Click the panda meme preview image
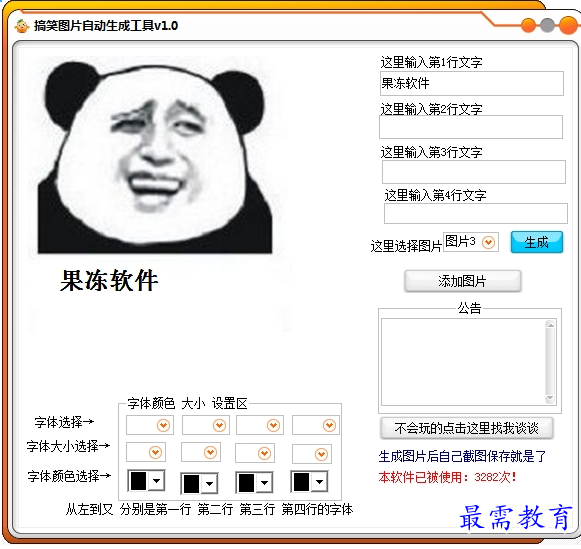This screenshot has width=581, height=549. [x=155, y=157]
